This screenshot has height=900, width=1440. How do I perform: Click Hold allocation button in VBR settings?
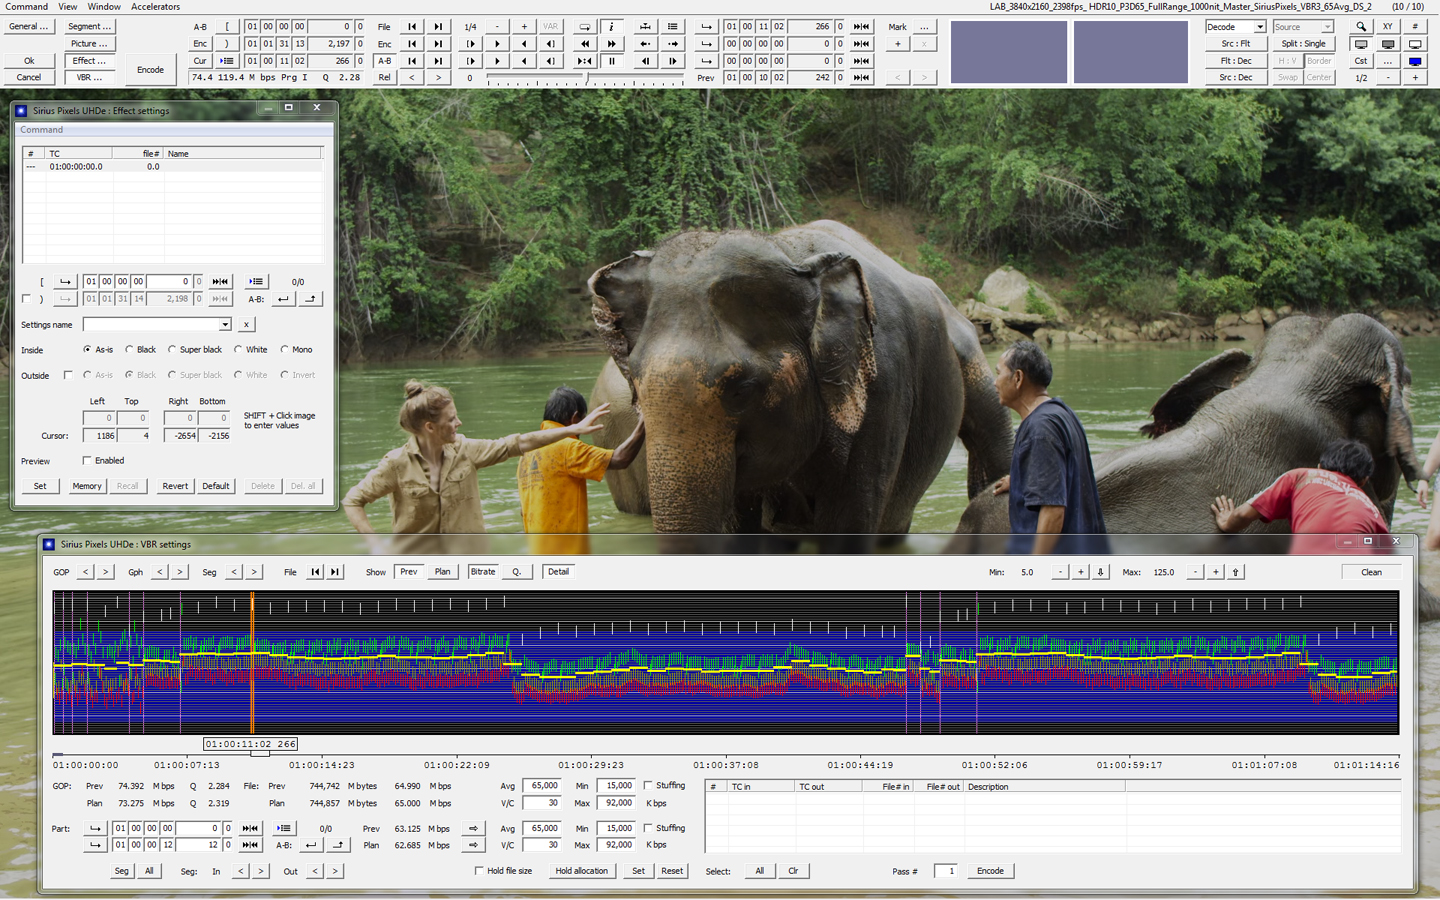click(x=582, y=871)
